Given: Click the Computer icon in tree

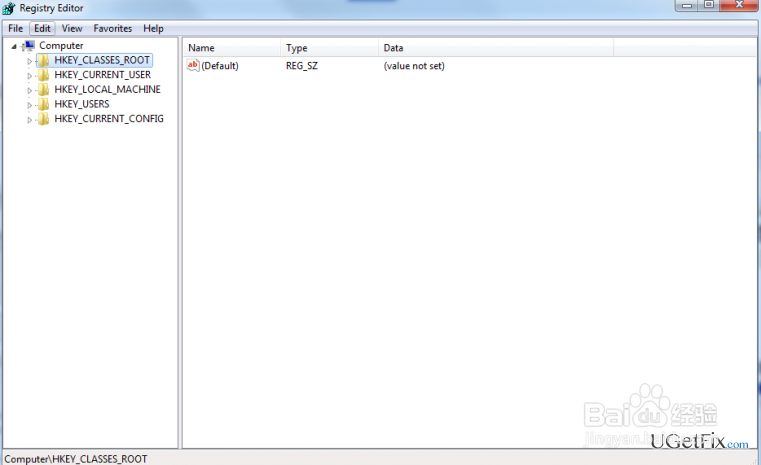Looking at the screenshot, I should coord(29,46).
